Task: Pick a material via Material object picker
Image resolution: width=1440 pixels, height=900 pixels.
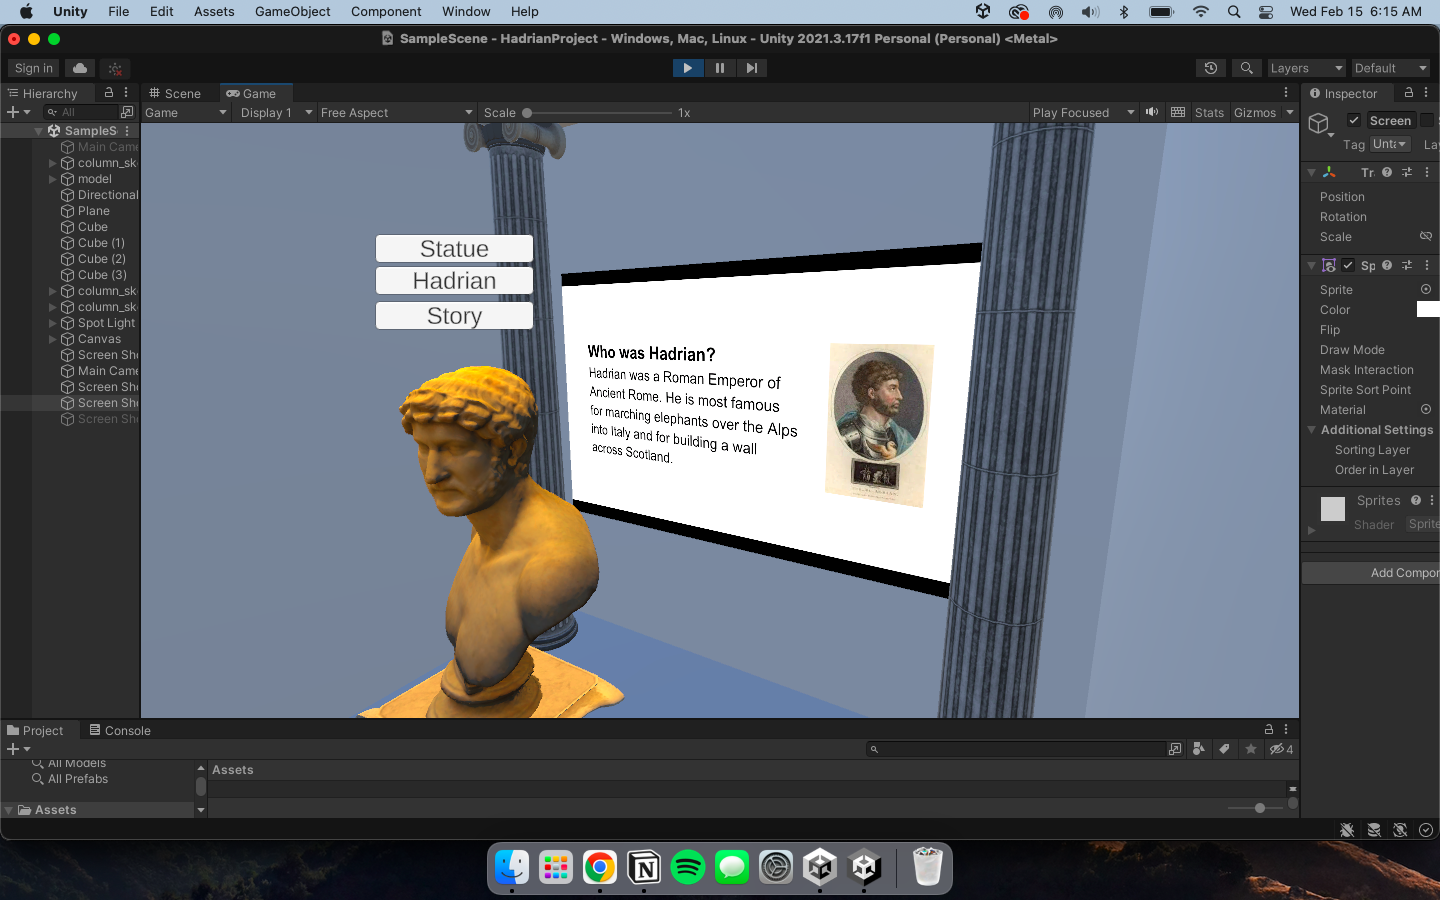Action: point(1426,409)
